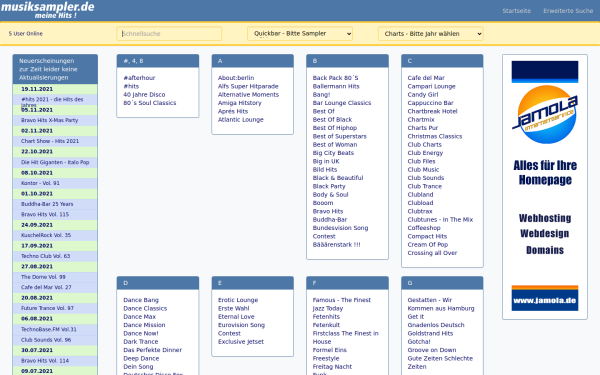Open Exclusive Jetset sampler

241,342
